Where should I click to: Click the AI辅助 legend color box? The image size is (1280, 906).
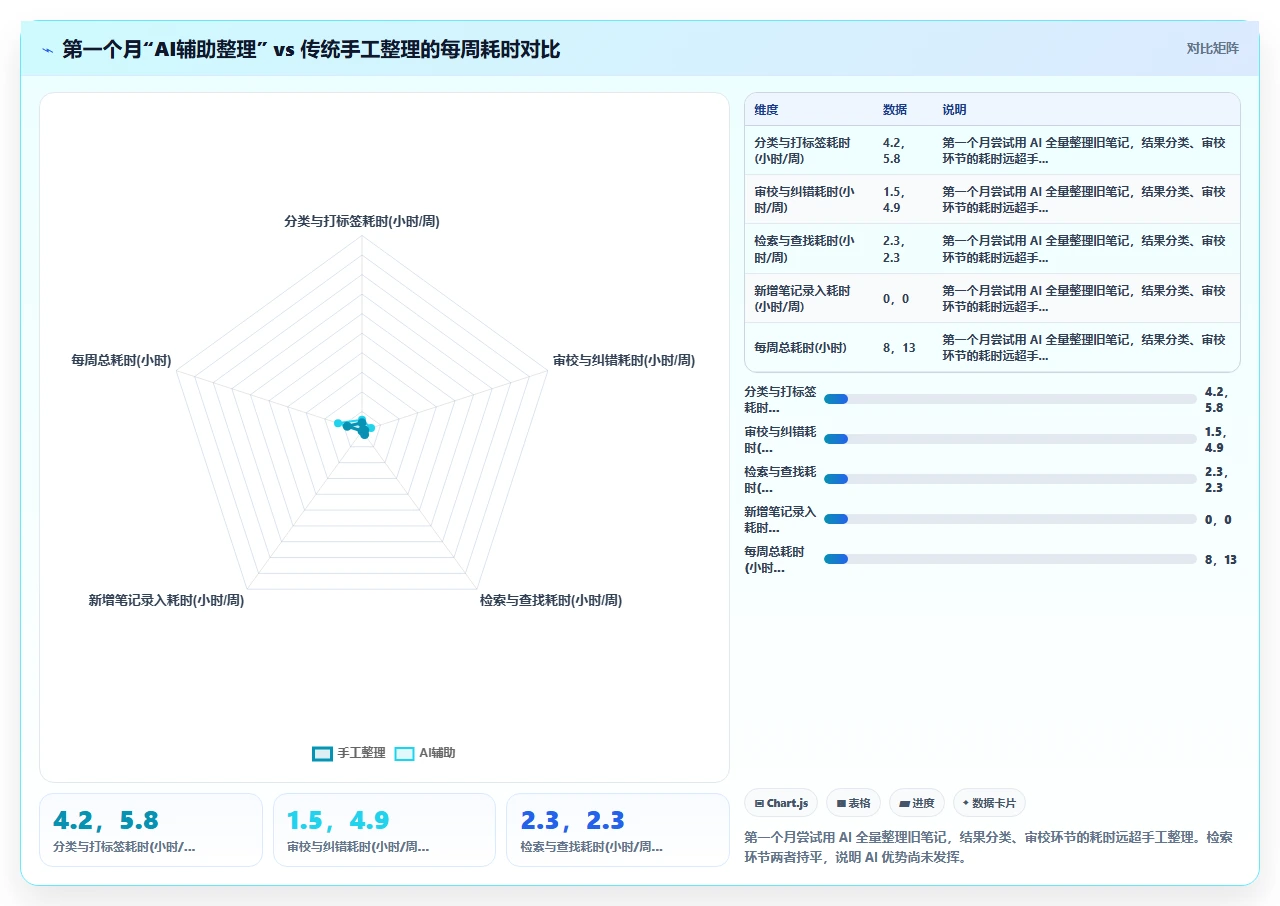[404, 754]
